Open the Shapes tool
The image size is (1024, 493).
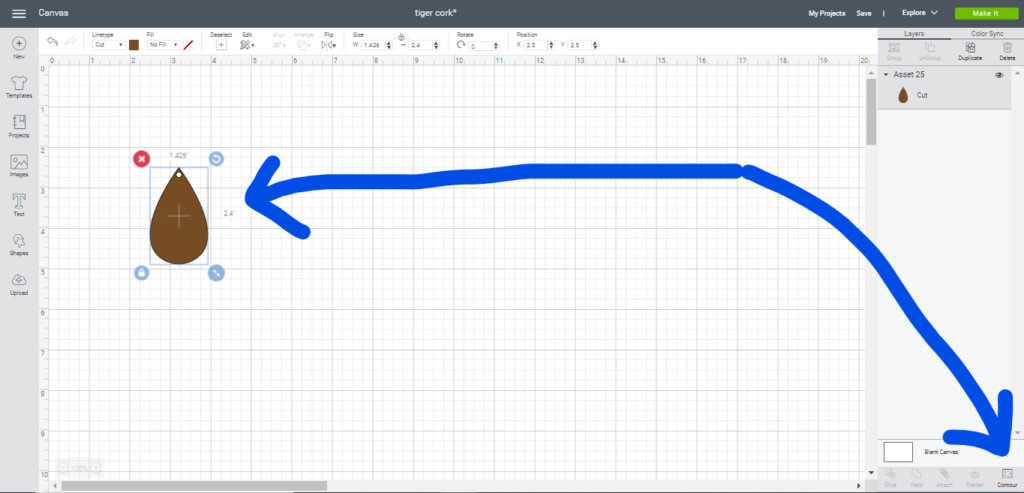click(19, 243)
